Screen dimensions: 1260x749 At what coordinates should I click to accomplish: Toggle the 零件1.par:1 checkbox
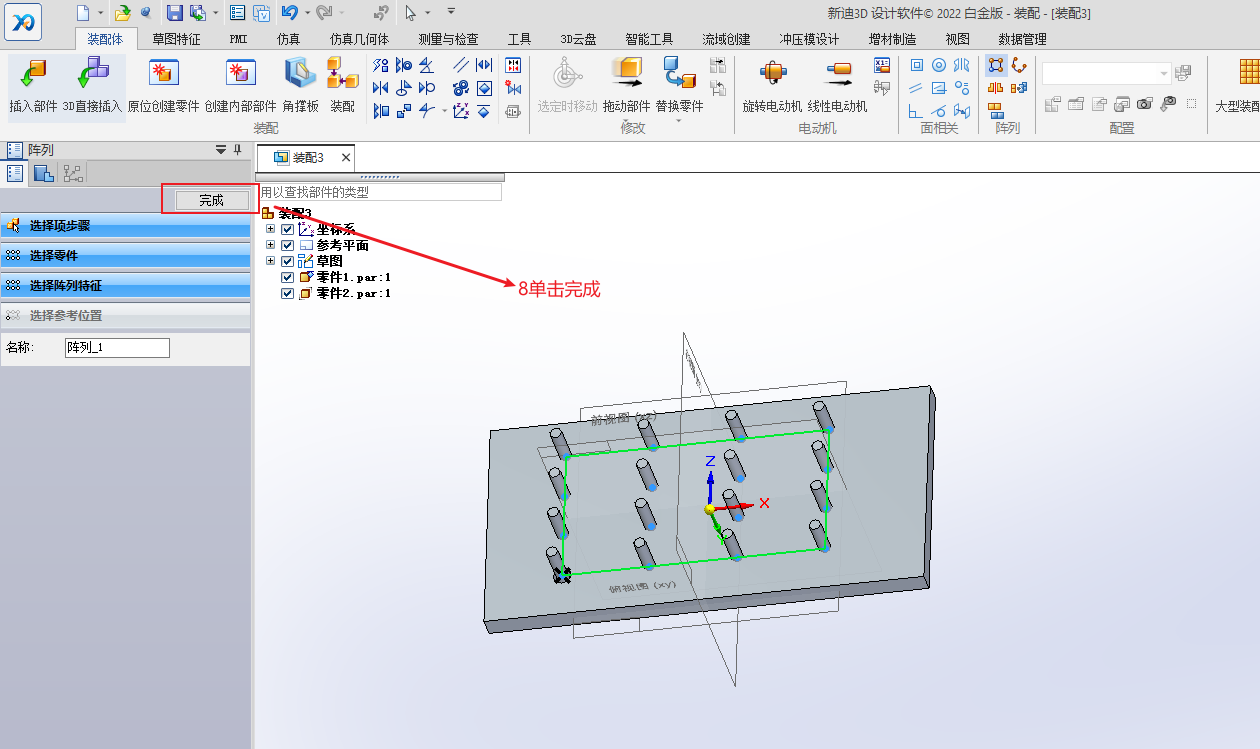(x=288, y=277)
